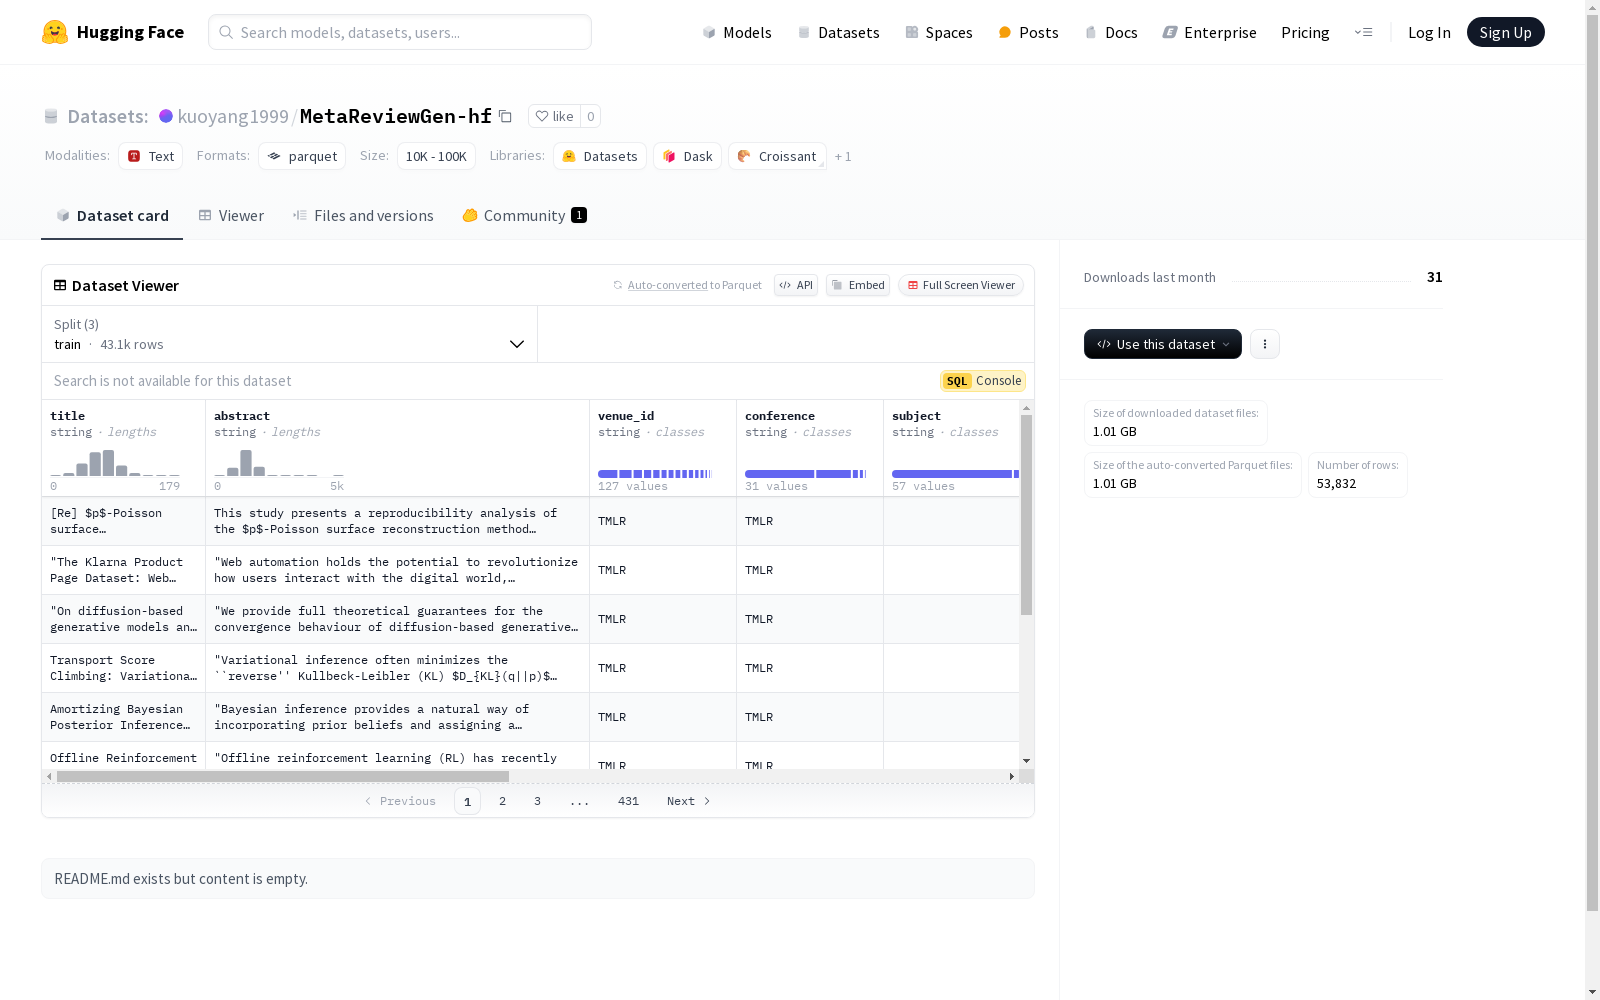Image resolution: width=1600 pixels, height=1000 pixels.
Task: Click the API button
Action: [796, 285]
